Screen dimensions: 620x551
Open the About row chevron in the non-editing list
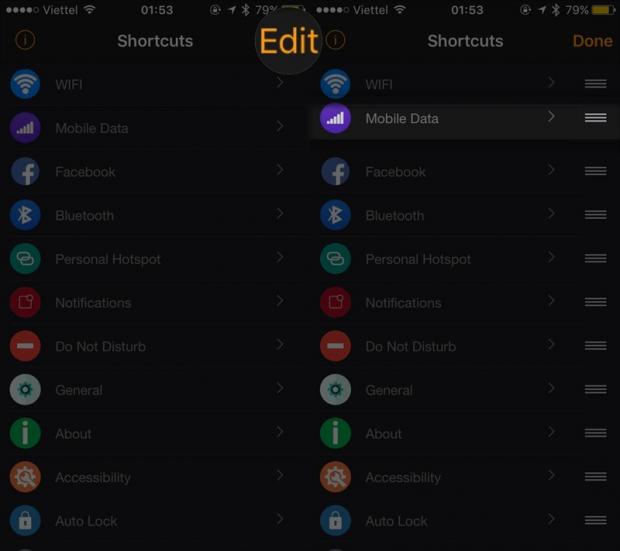280,432
